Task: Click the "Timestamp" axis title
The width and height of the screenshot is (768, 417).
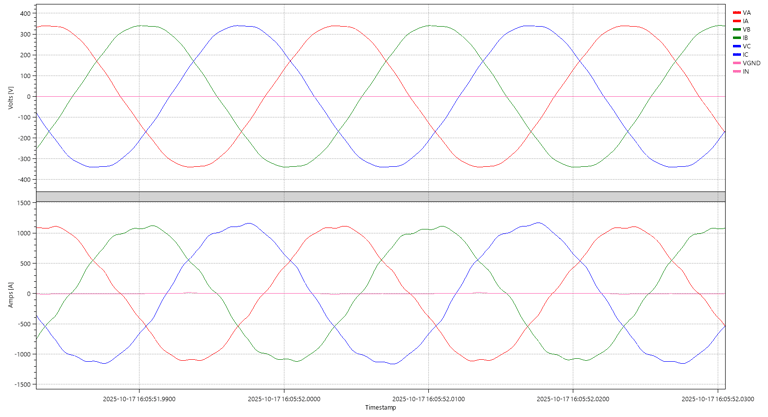Action: (x=381, y=408)
